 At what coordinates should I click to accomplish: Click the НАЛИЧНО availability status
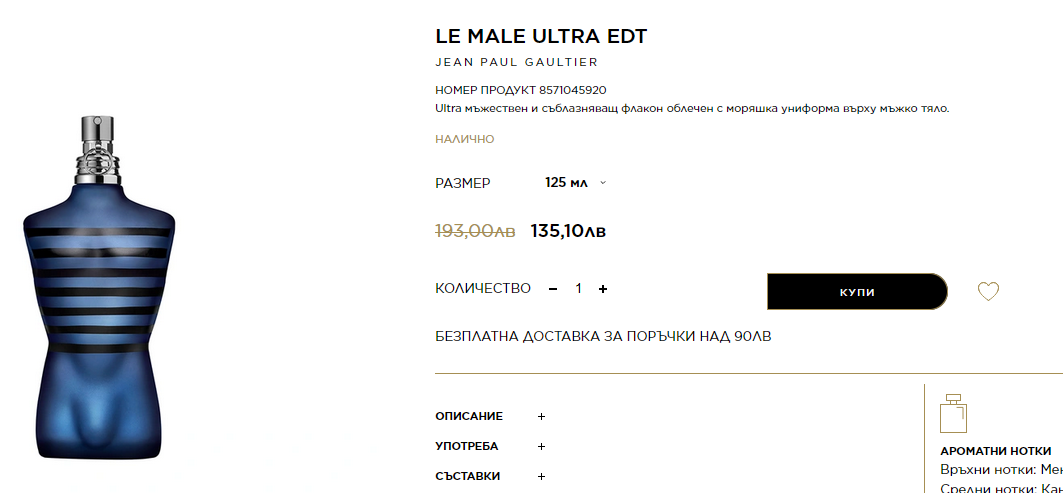coord(464,139)
